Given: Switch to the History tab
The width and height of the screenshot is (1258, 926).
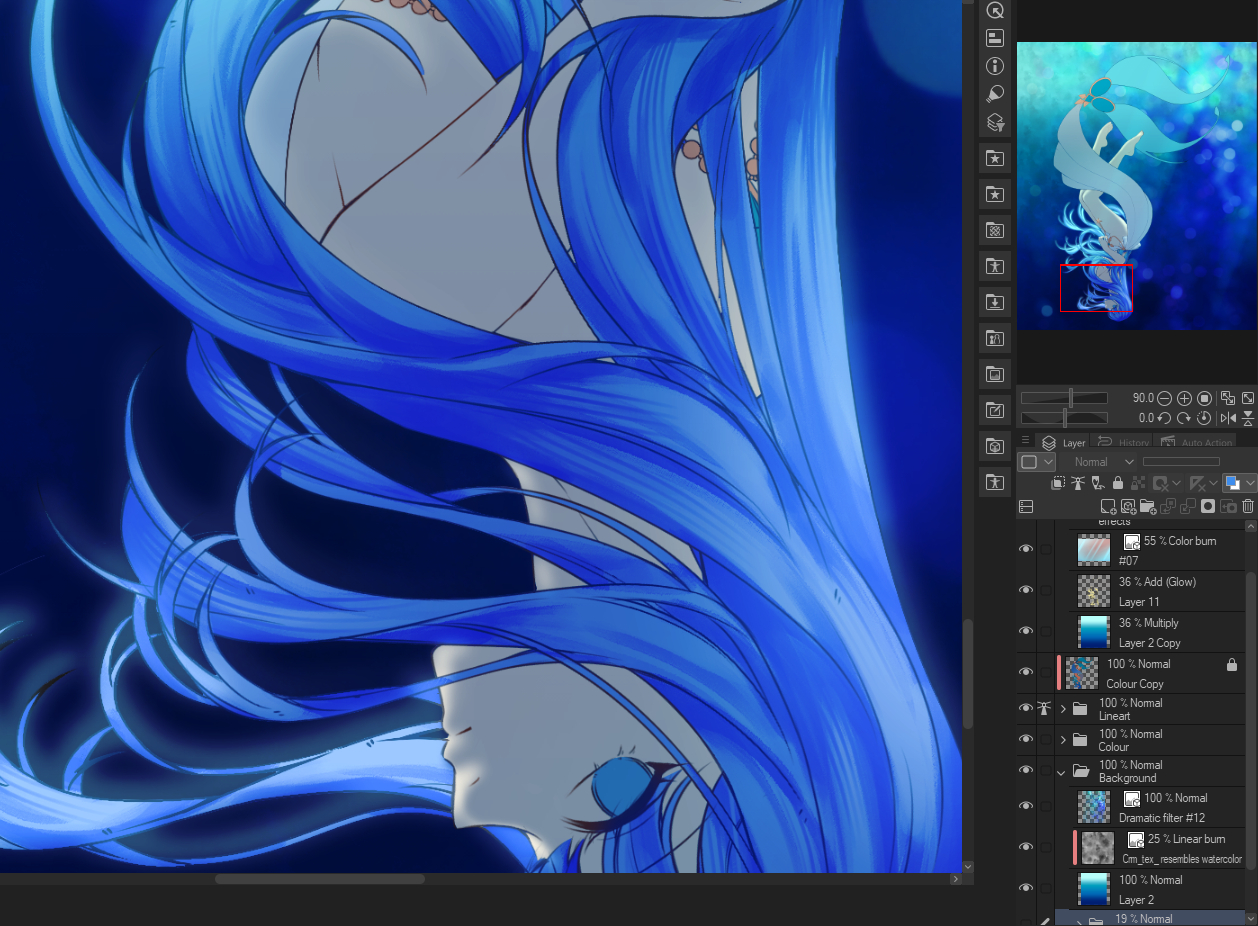Looking at the screenshot, I should click(x=1126, y=443).
